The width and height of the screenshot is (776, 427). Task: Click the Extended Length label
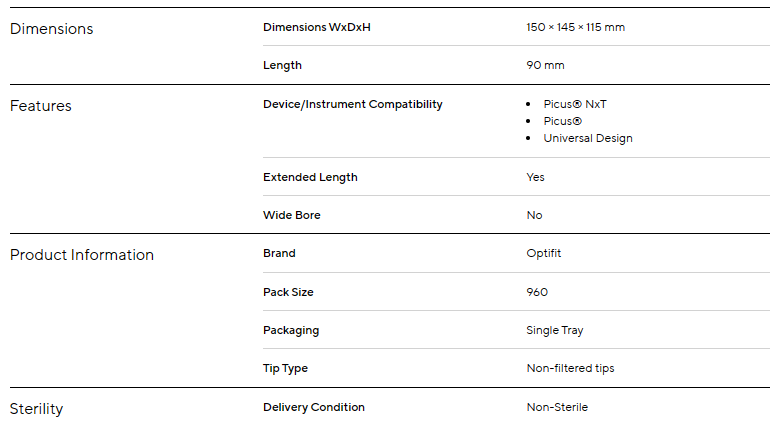(310, 177)
